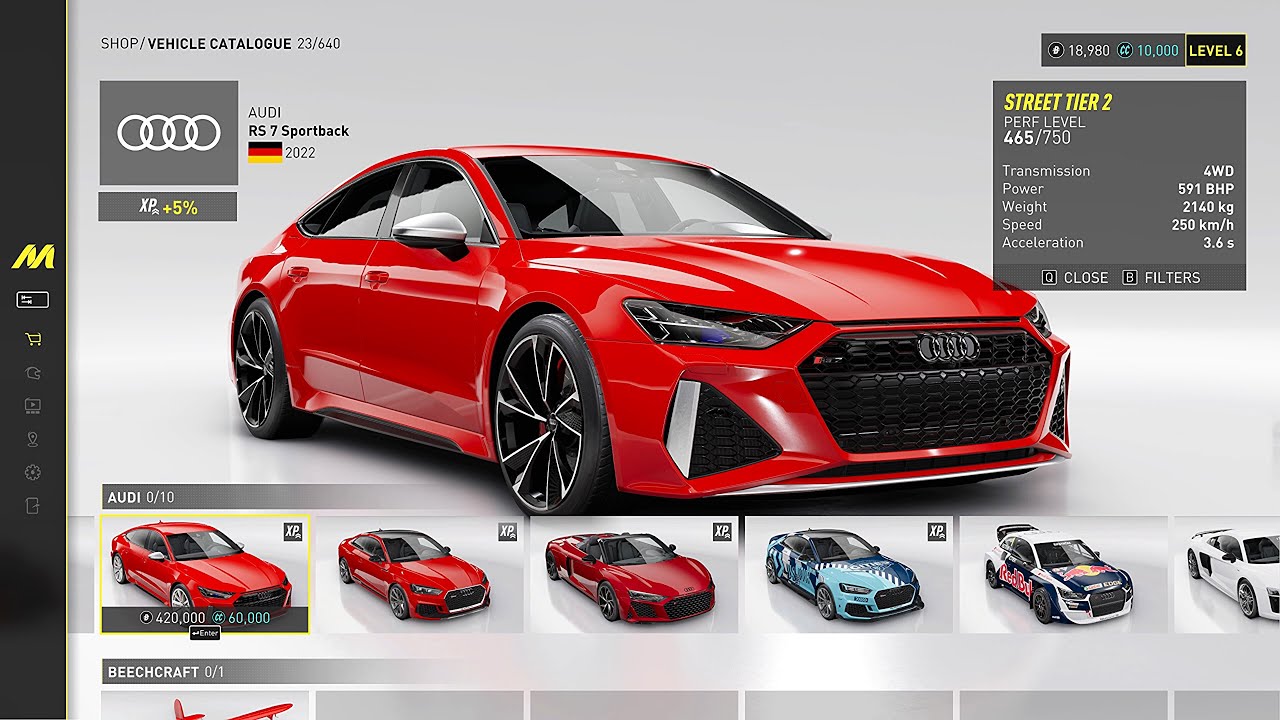This screenshot has height=720, width=1280.
Task: Click the AUDI 0/10 section header
Action: coord(139,497)
